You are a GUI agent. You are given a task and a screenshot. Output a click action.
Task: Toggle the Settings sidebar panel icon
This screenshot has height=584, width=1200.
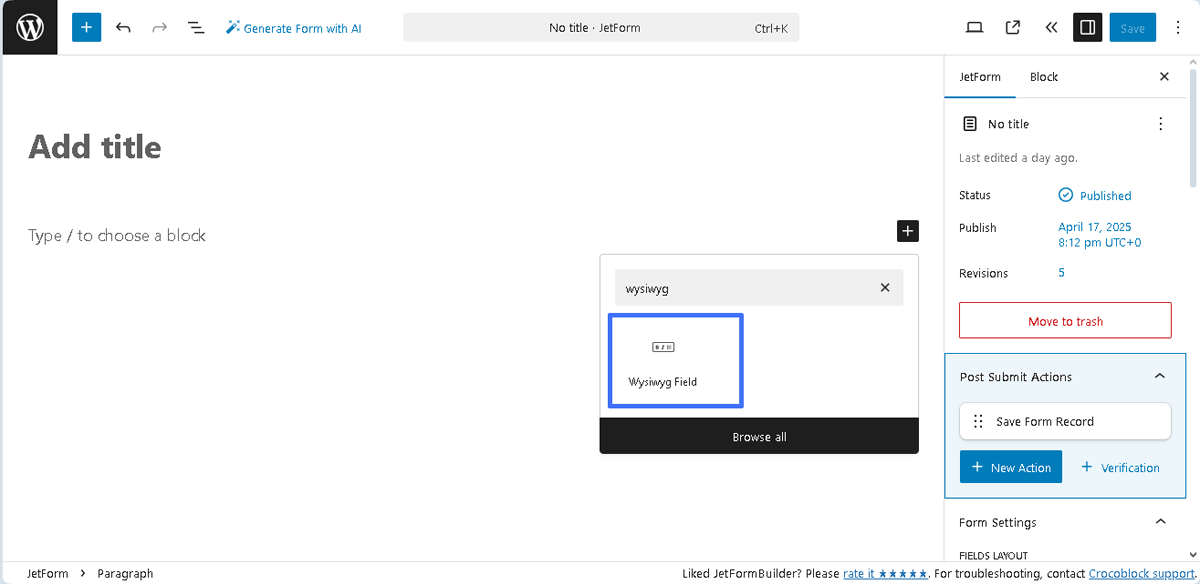pos(1087,27)
